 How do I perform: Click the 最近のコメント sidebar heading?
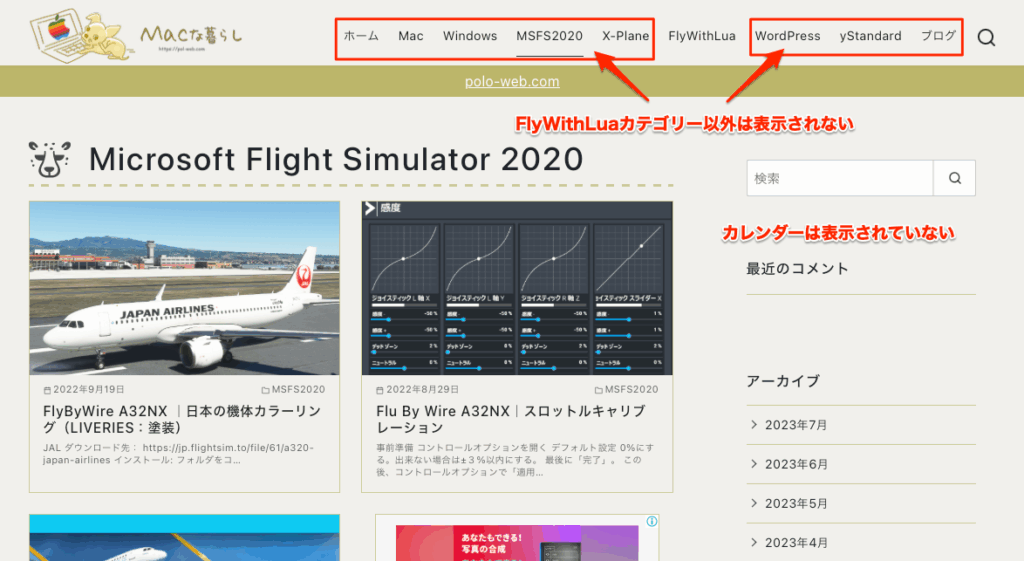797,268
